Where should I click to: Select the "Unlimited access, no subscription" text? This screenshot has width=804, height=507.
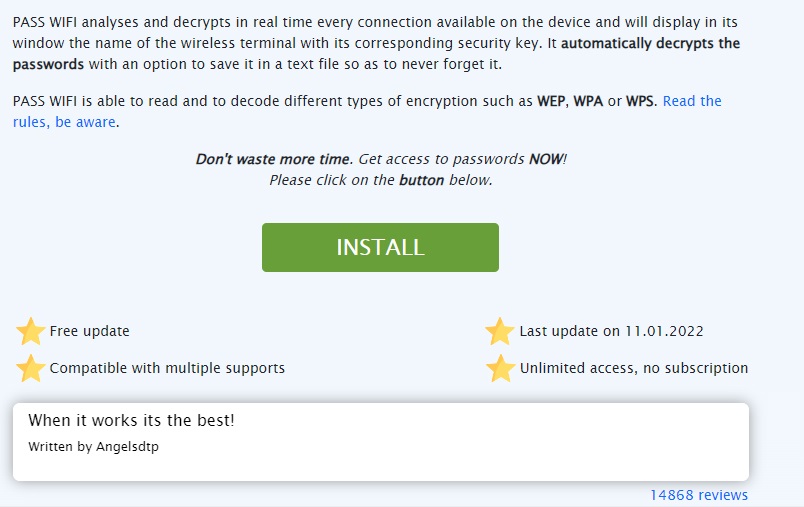point(634,368)
